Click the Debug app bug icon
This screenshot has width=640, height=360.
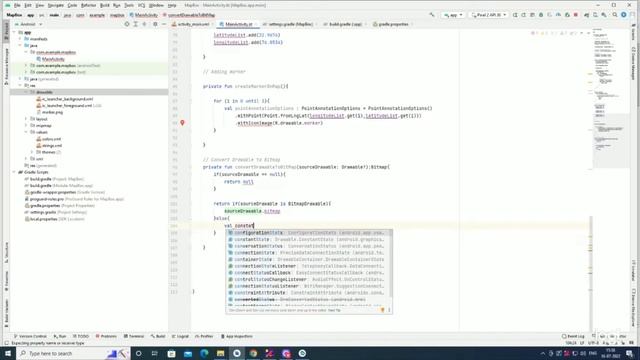pyautogui.click(x=541, y=15)
